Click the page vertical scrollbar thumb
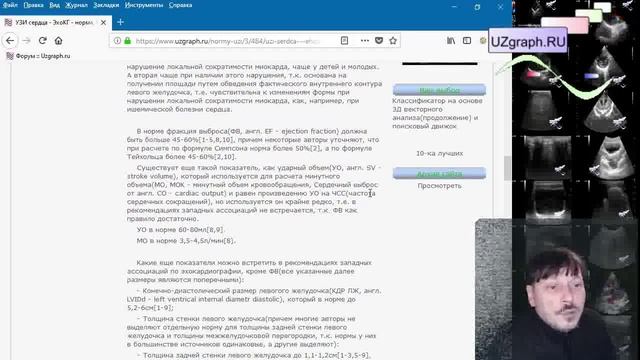 pyautogui.click(x=507, y=168)
